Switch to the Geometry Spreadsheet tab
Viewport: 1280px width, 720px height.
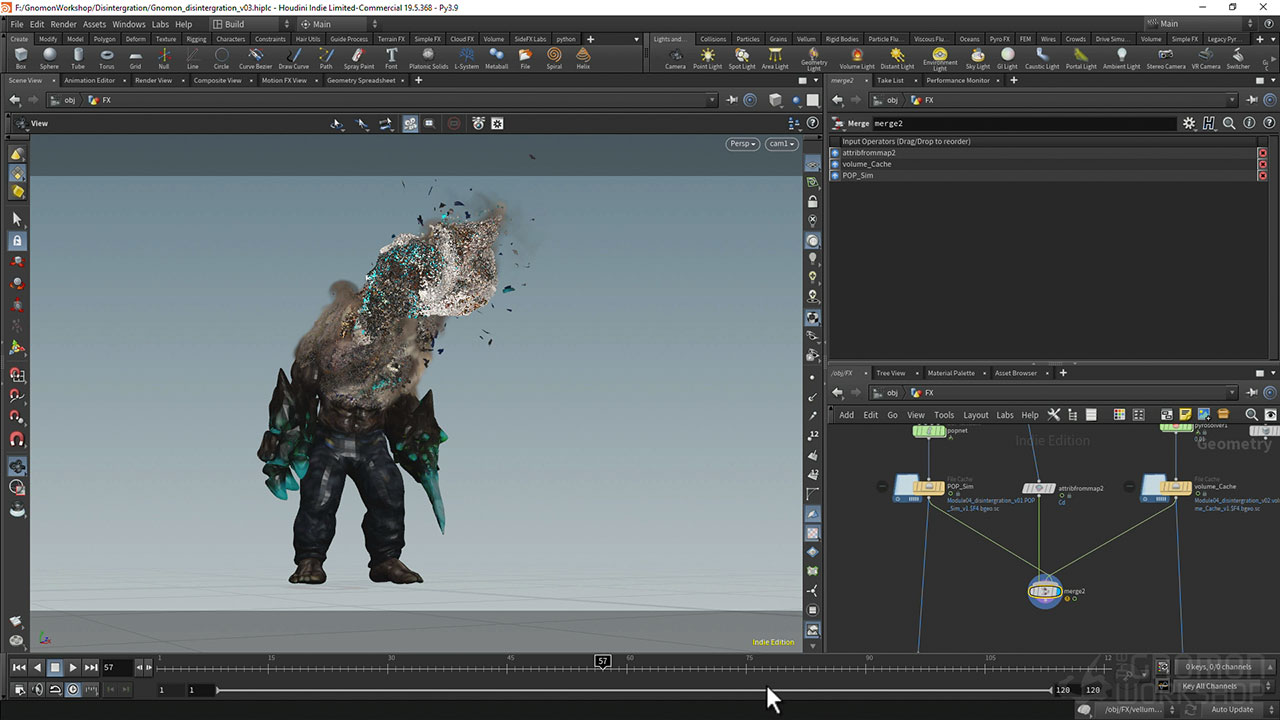[x=362, y=80]
